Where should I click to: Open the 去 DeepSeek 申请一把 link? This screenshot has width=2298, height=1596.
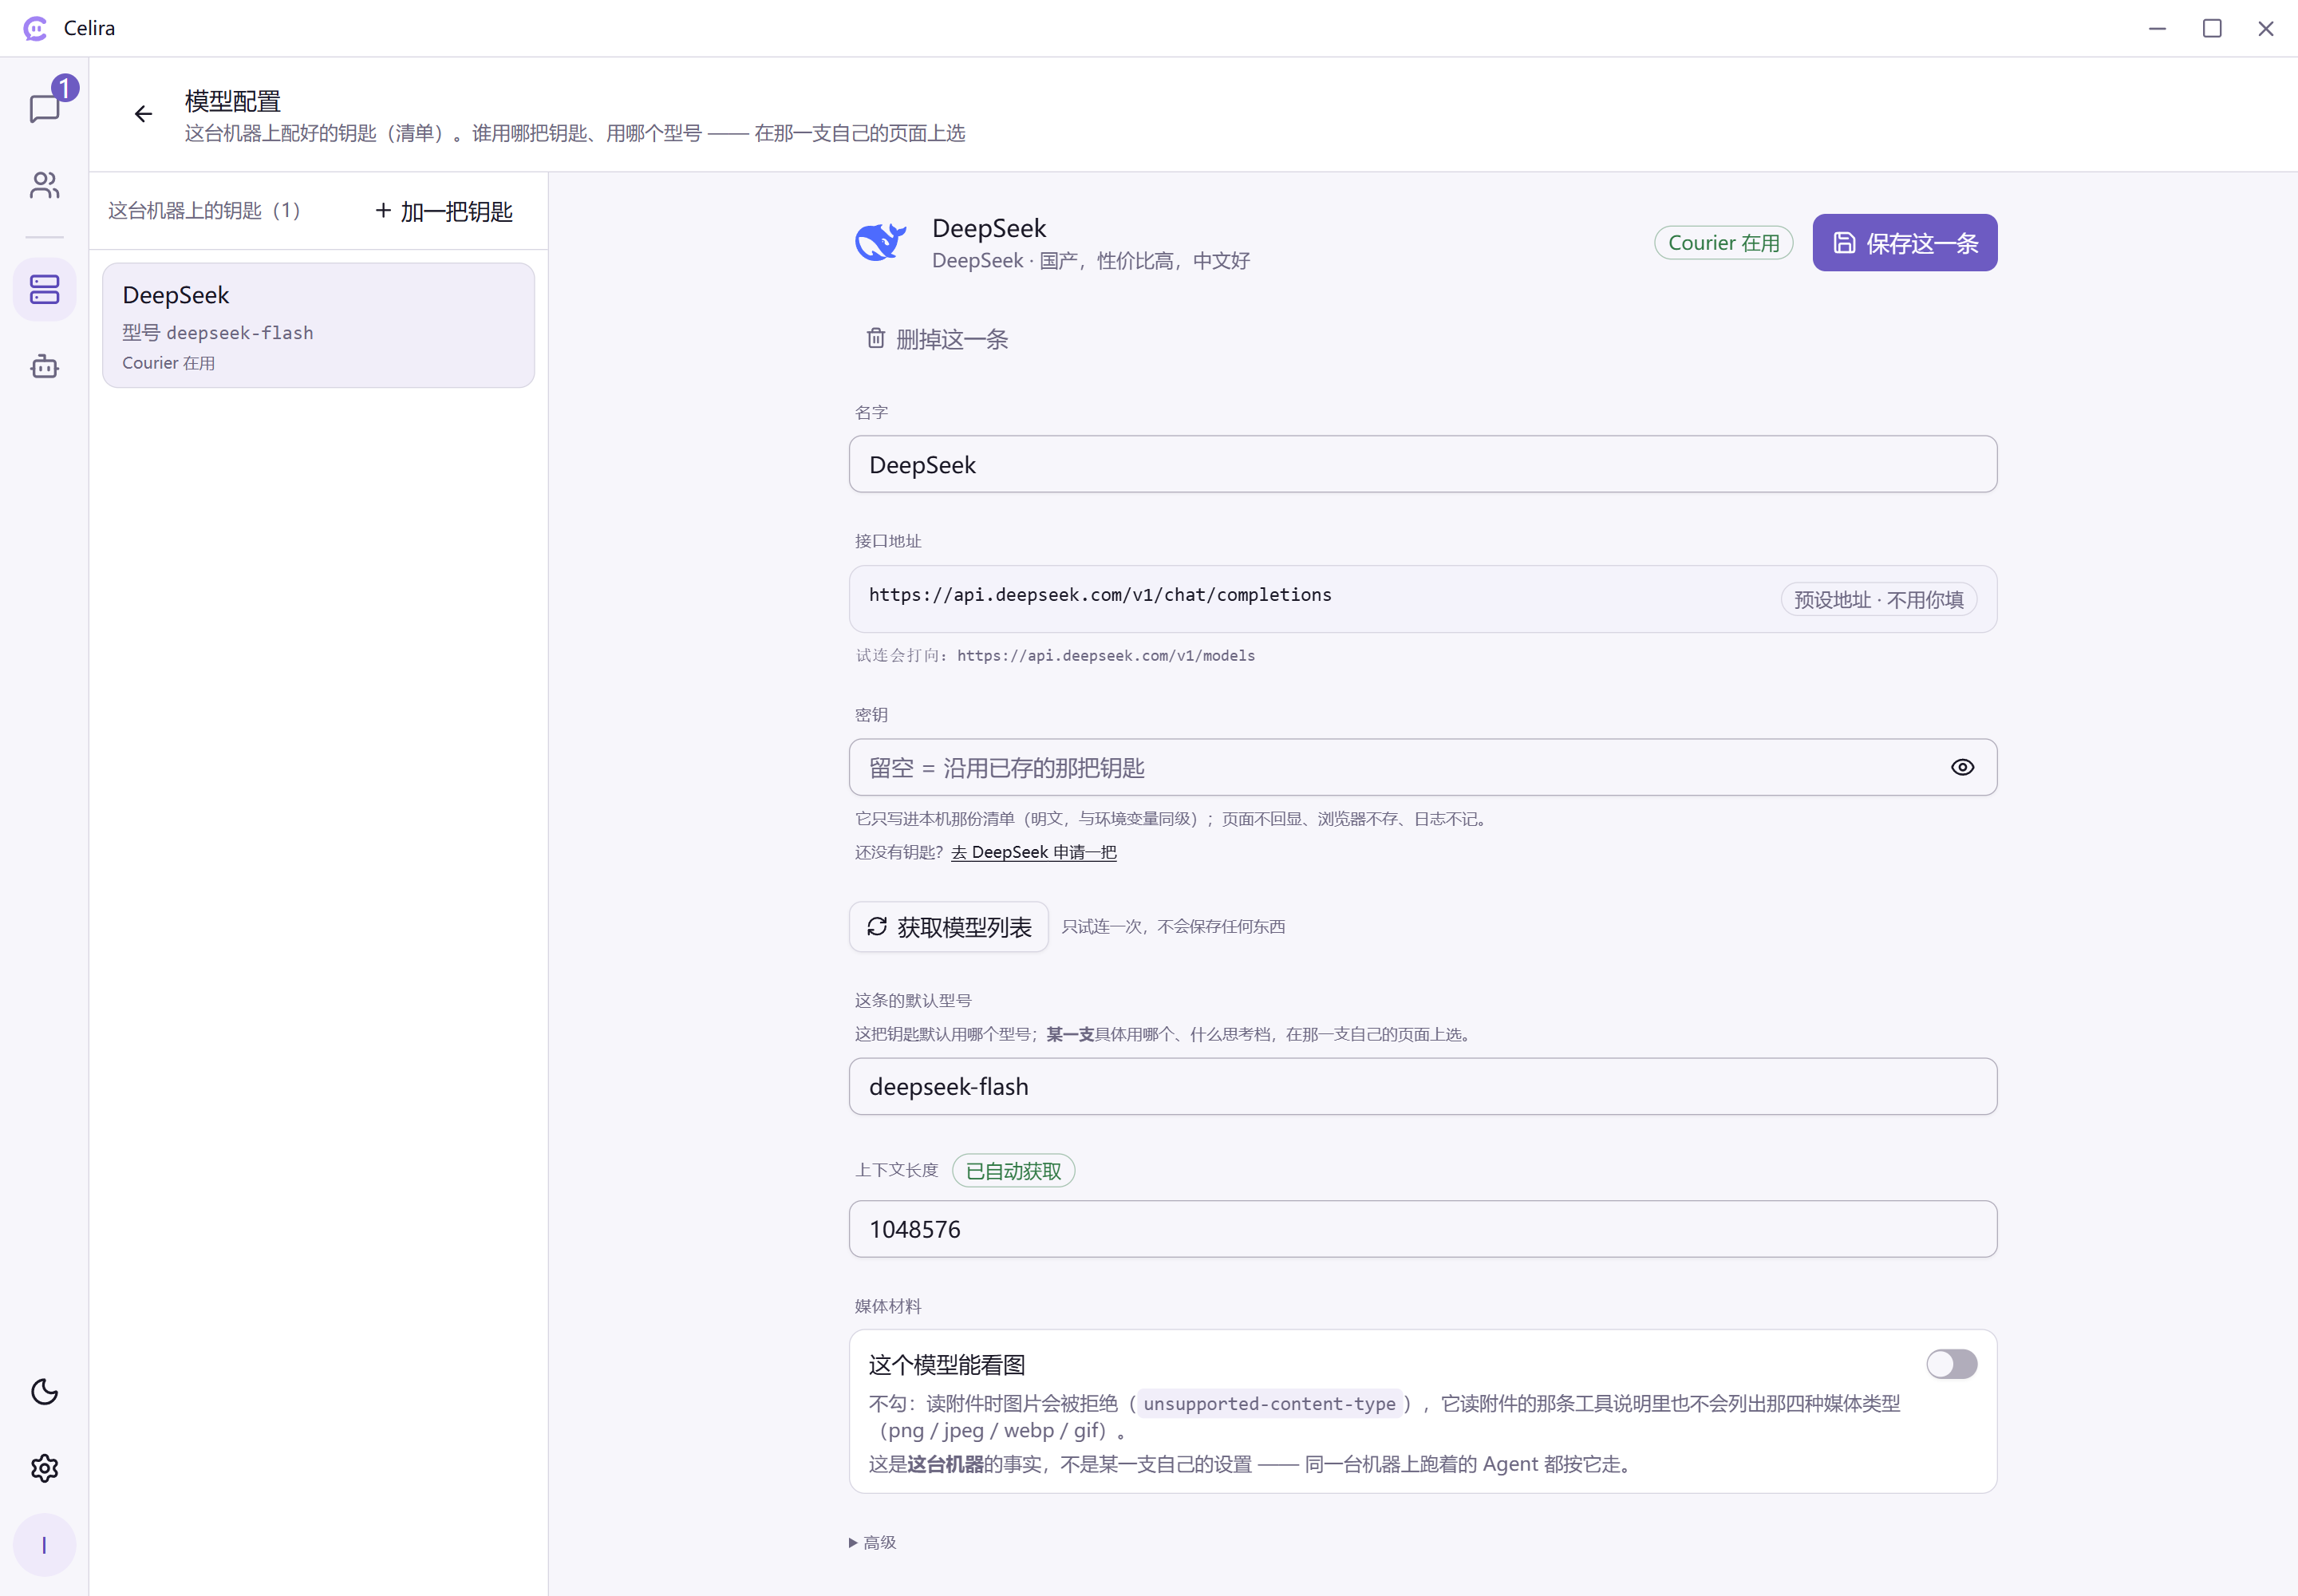[1033, 852]
